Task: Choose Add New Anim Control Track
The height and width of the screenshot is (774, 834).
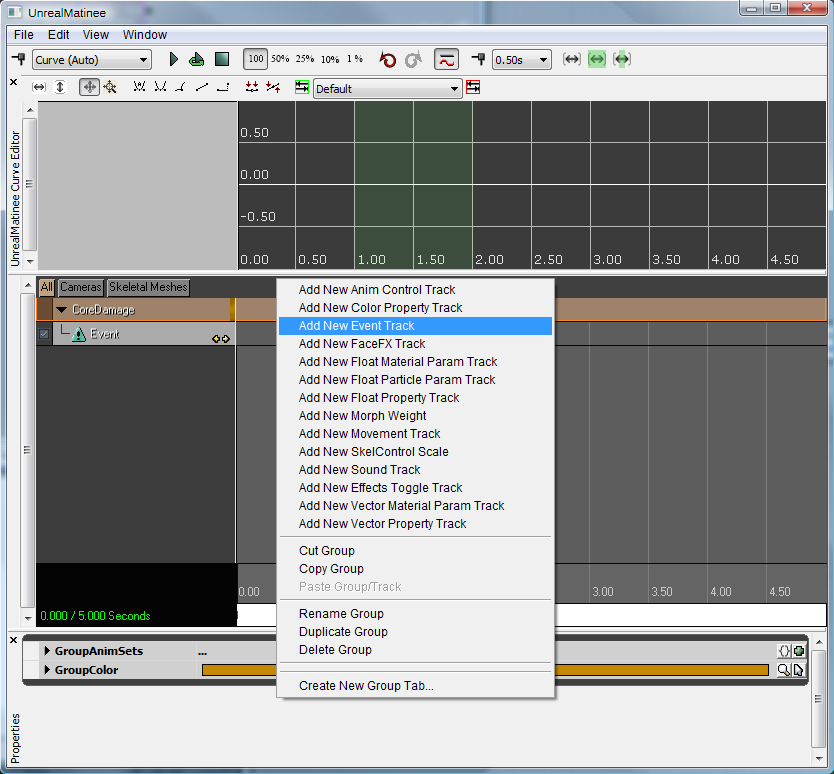Action: click(x=415, y=289)
